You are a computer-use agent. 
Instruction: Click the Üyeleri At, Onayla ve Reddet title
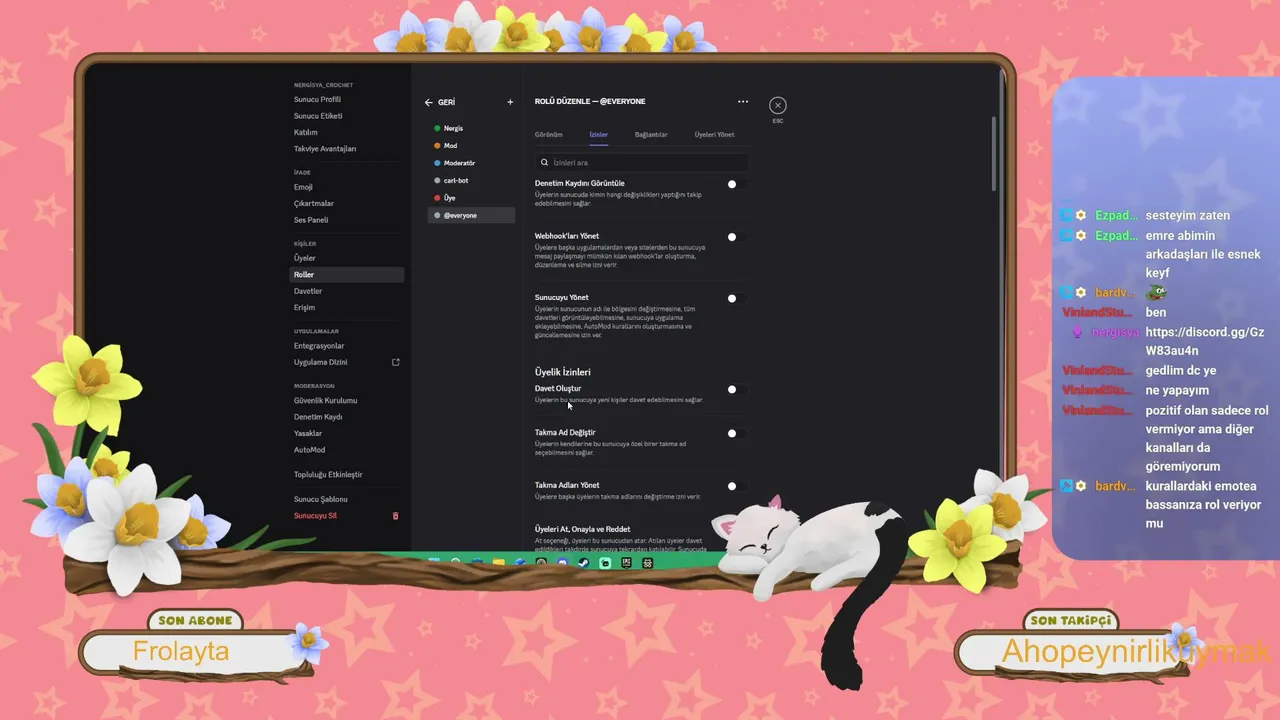[x=582, y=529]
